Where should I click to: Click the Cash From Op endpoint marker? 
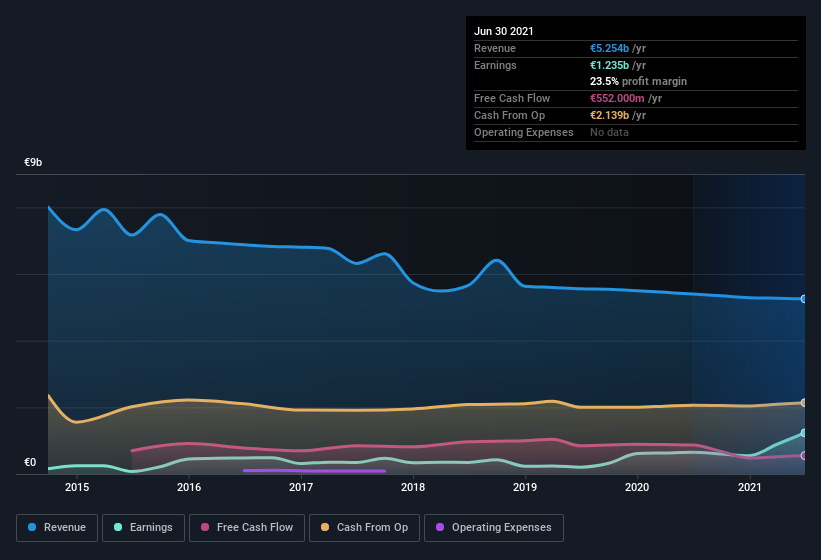point(803,402)
